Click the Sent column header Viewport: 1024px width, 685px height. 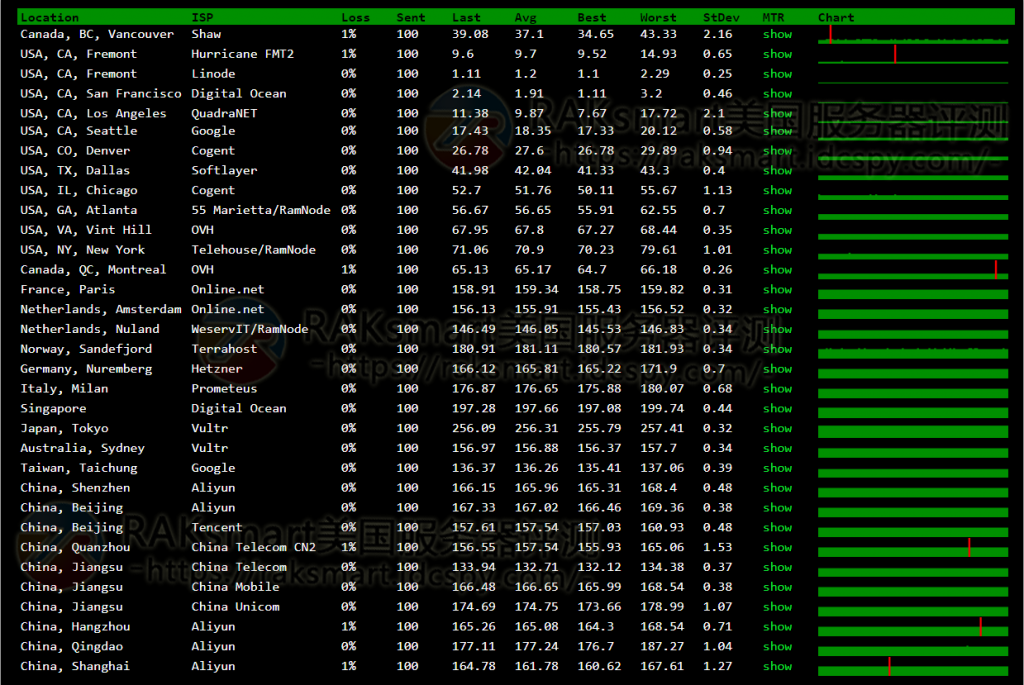(x=411, y=18)
